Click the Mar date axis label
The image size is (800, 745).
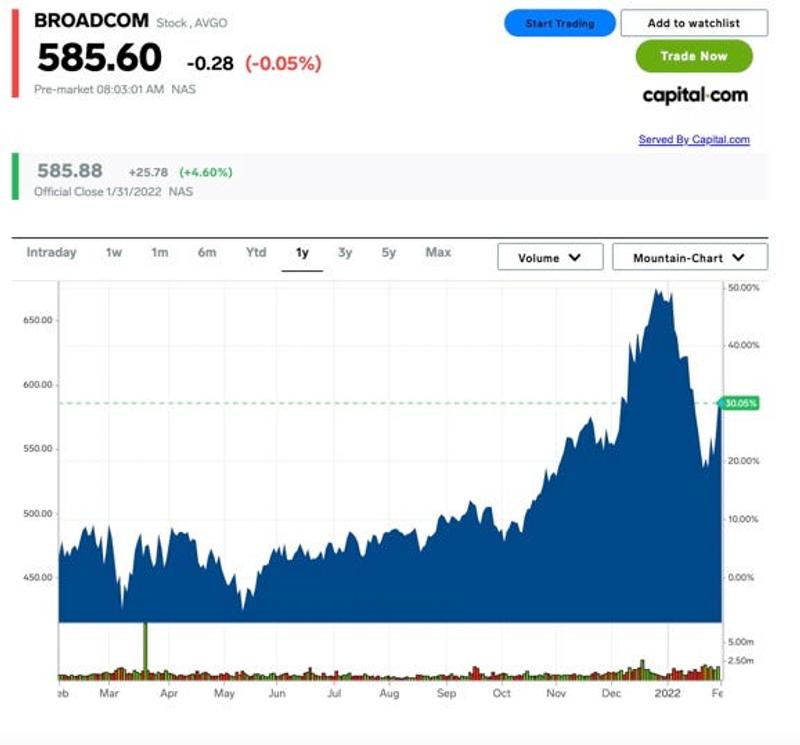(x=109, y=693)
